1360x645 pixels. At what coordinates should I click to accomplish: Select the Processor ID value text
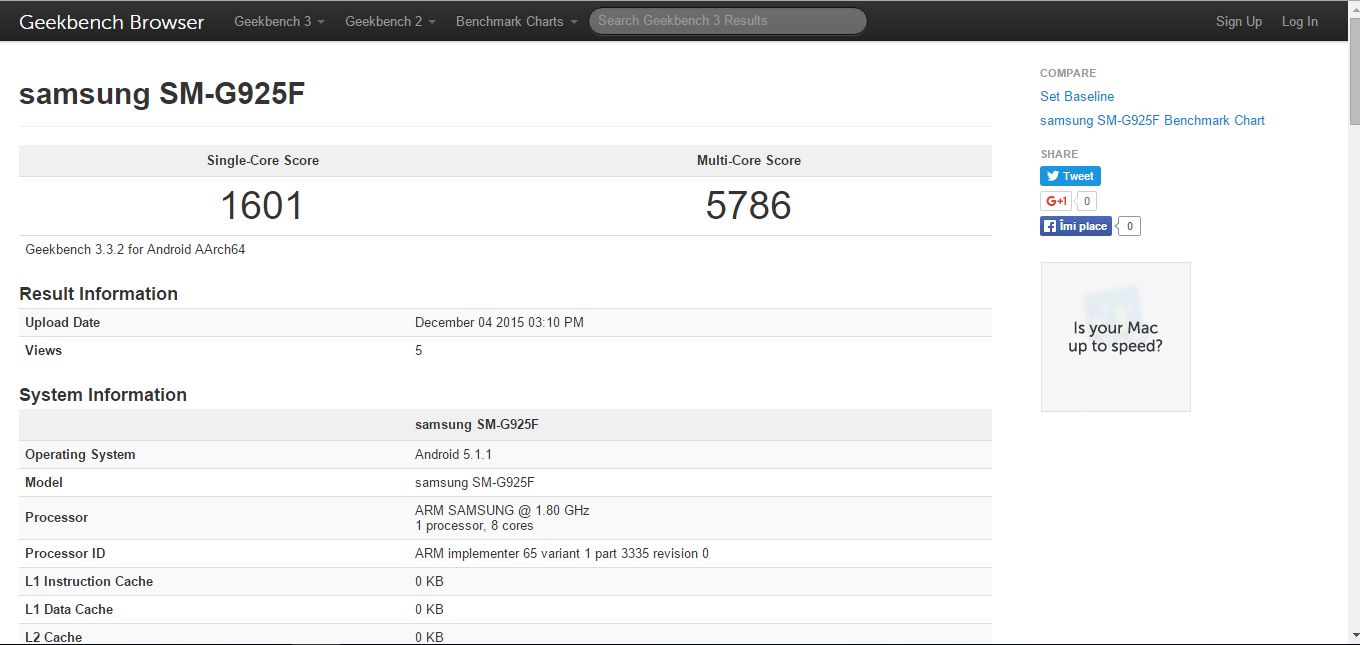pos(562,553)
